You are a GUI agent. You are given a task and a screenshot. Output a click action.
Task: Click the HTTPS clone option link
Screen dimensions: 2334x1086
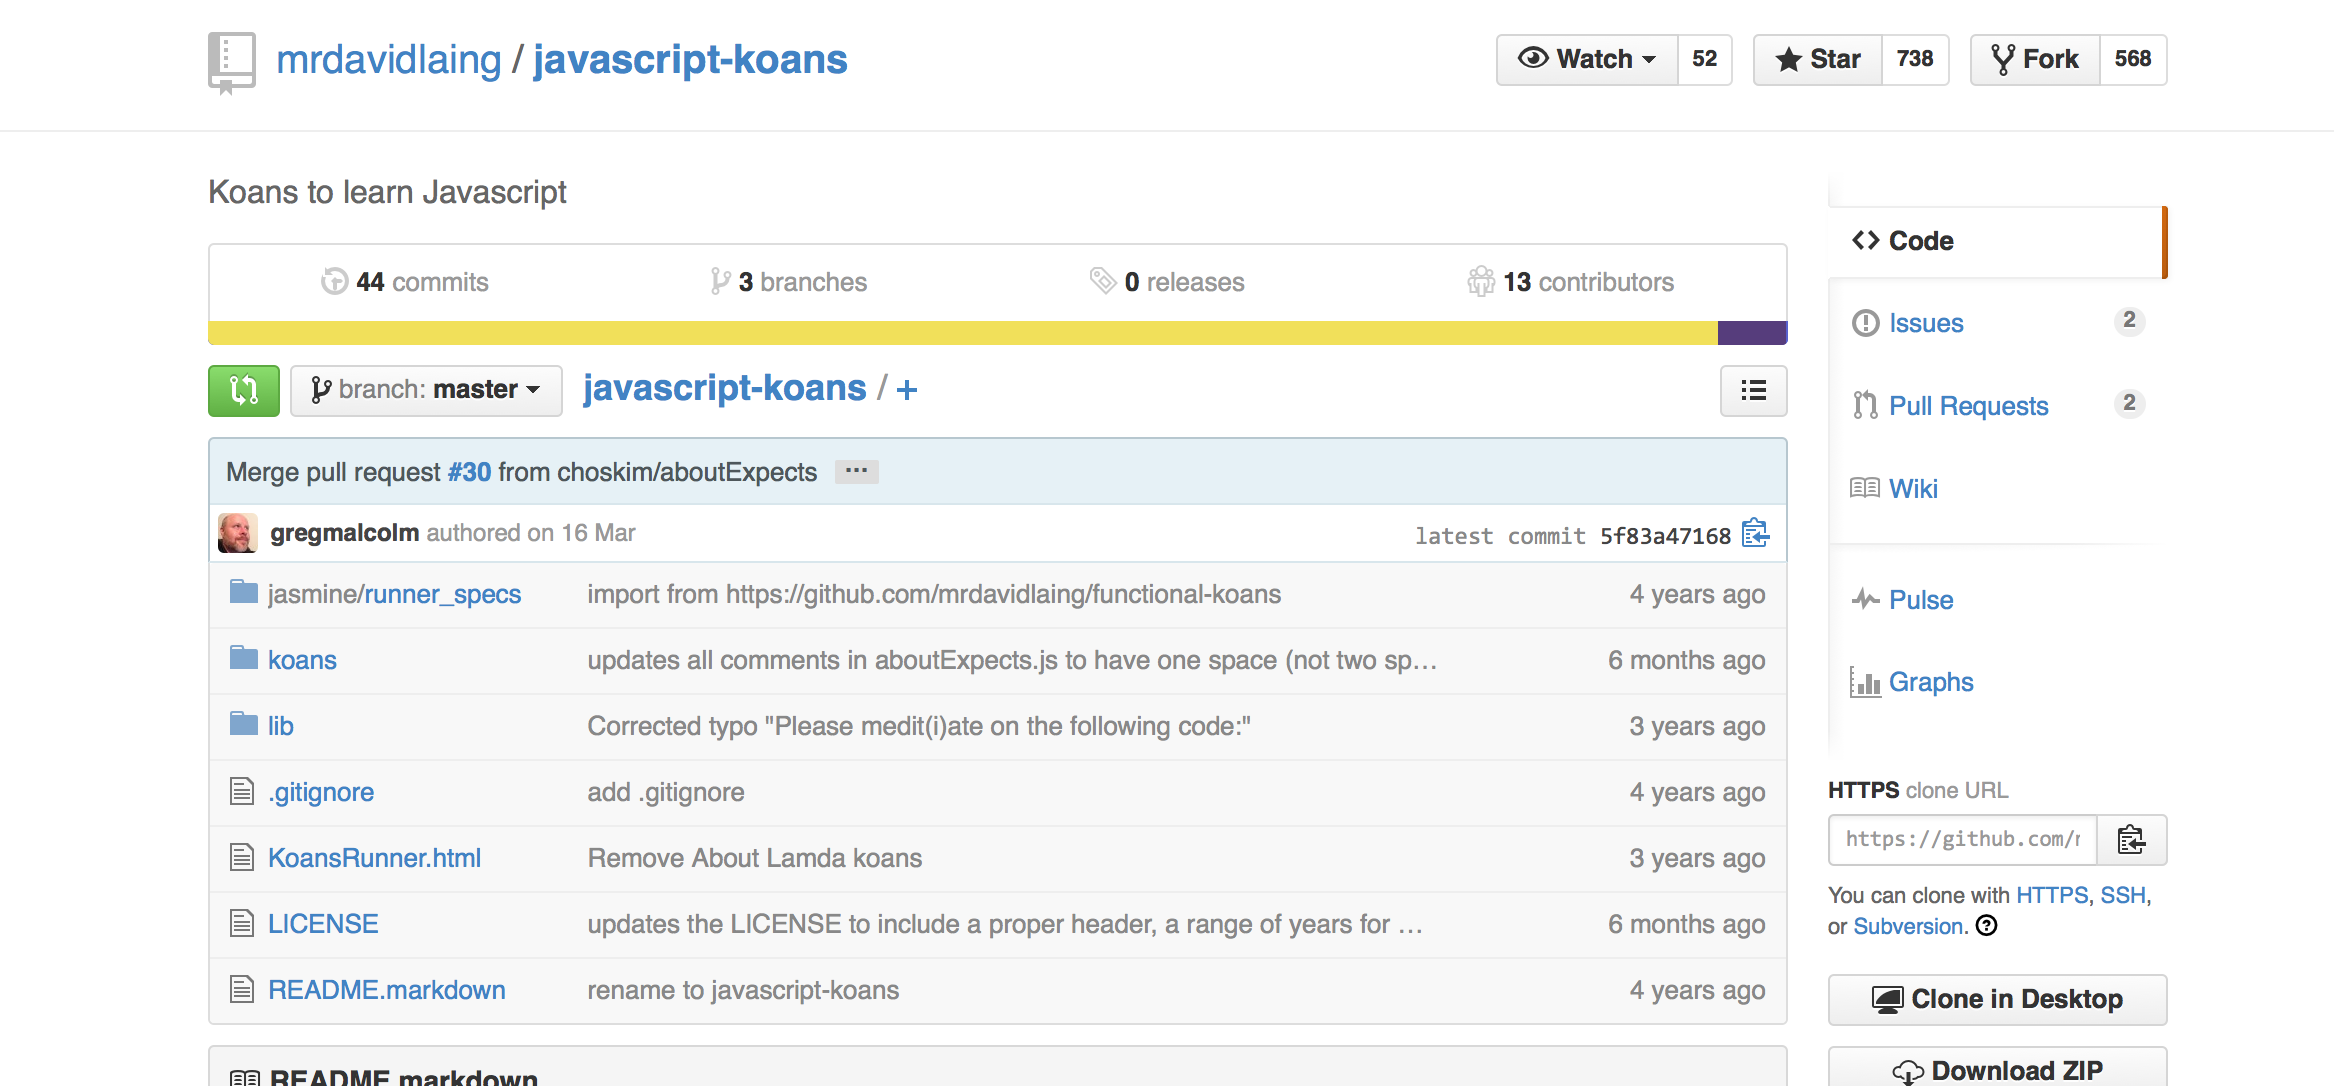pos(2052,895)
